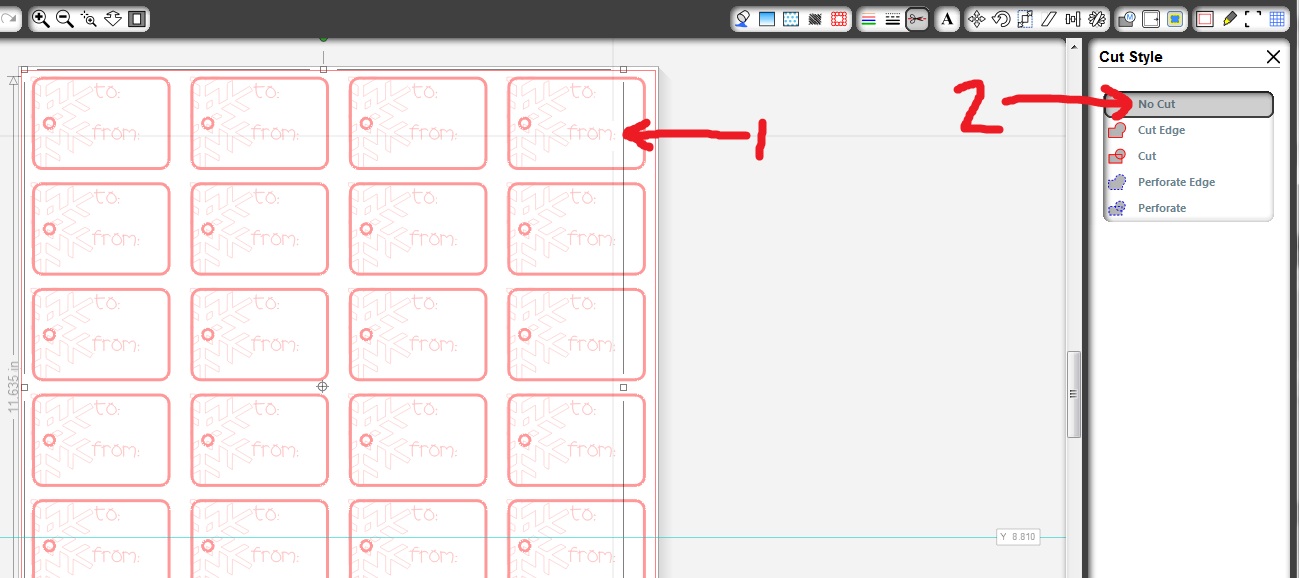Select the Drag Zoom arrow tool

[x=113, y=18]
